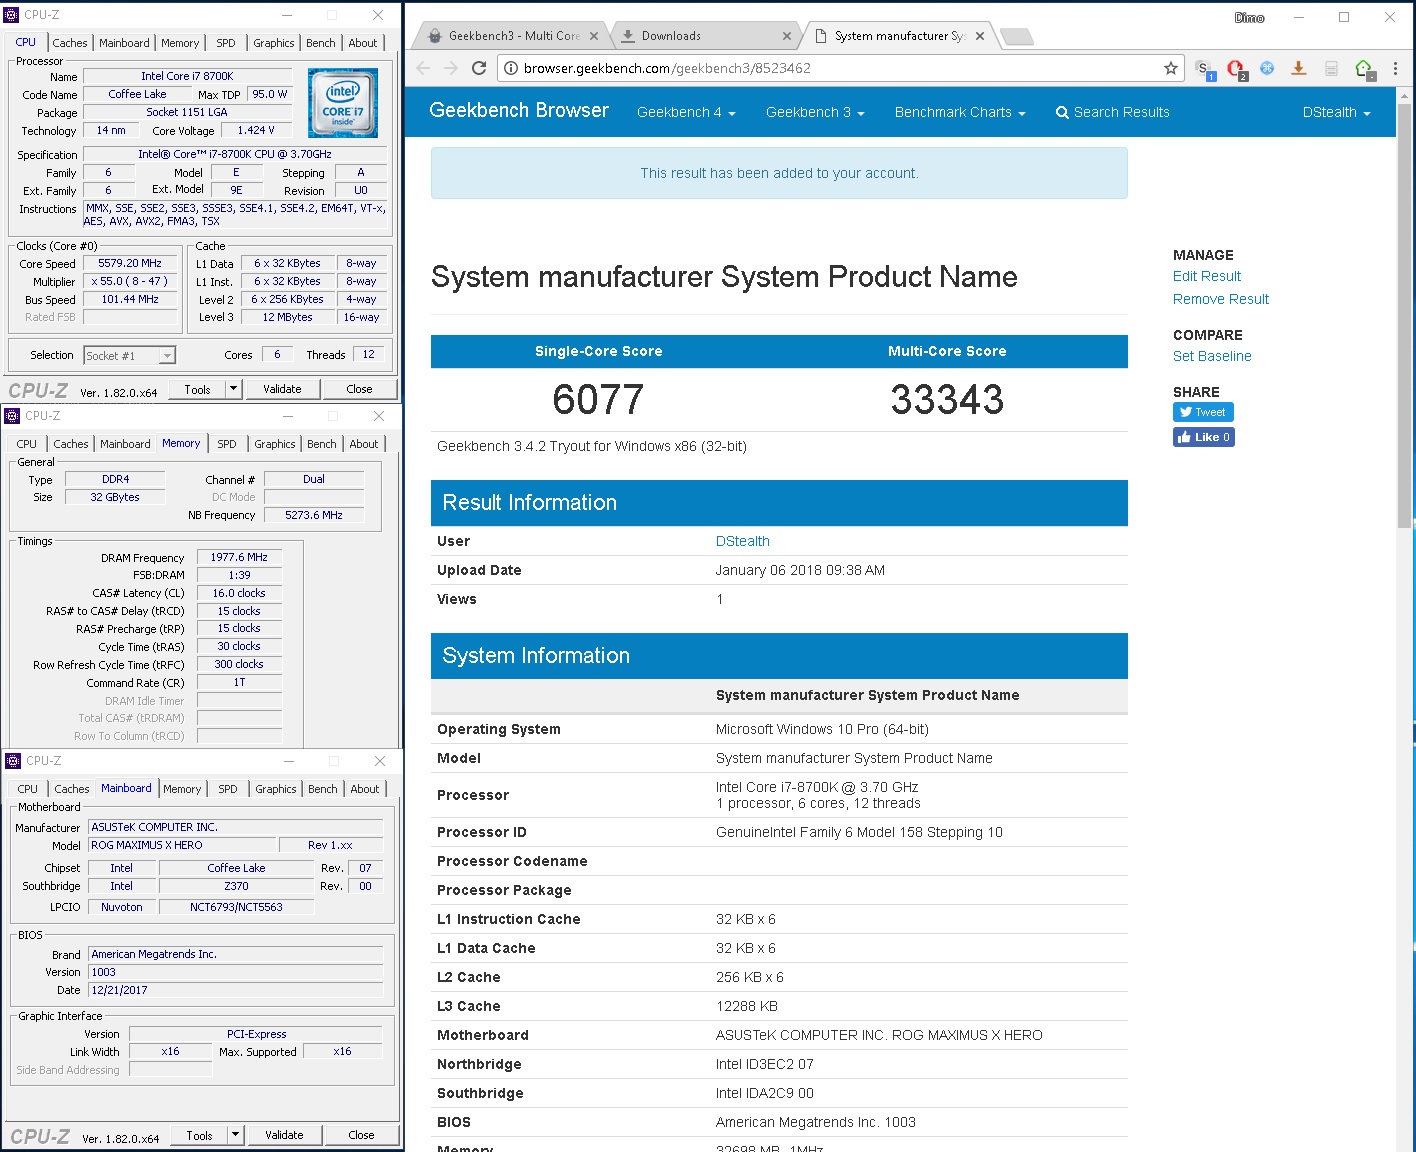Open Chrome's three-dot menu

point(1396,68)
